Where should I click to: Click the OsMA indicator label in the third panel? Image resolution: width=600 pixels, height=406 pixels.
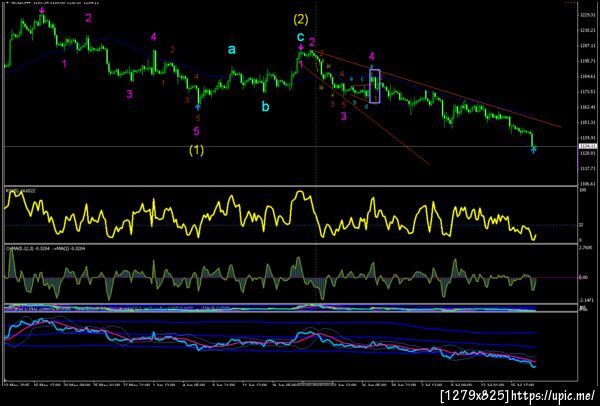(45, 248)
